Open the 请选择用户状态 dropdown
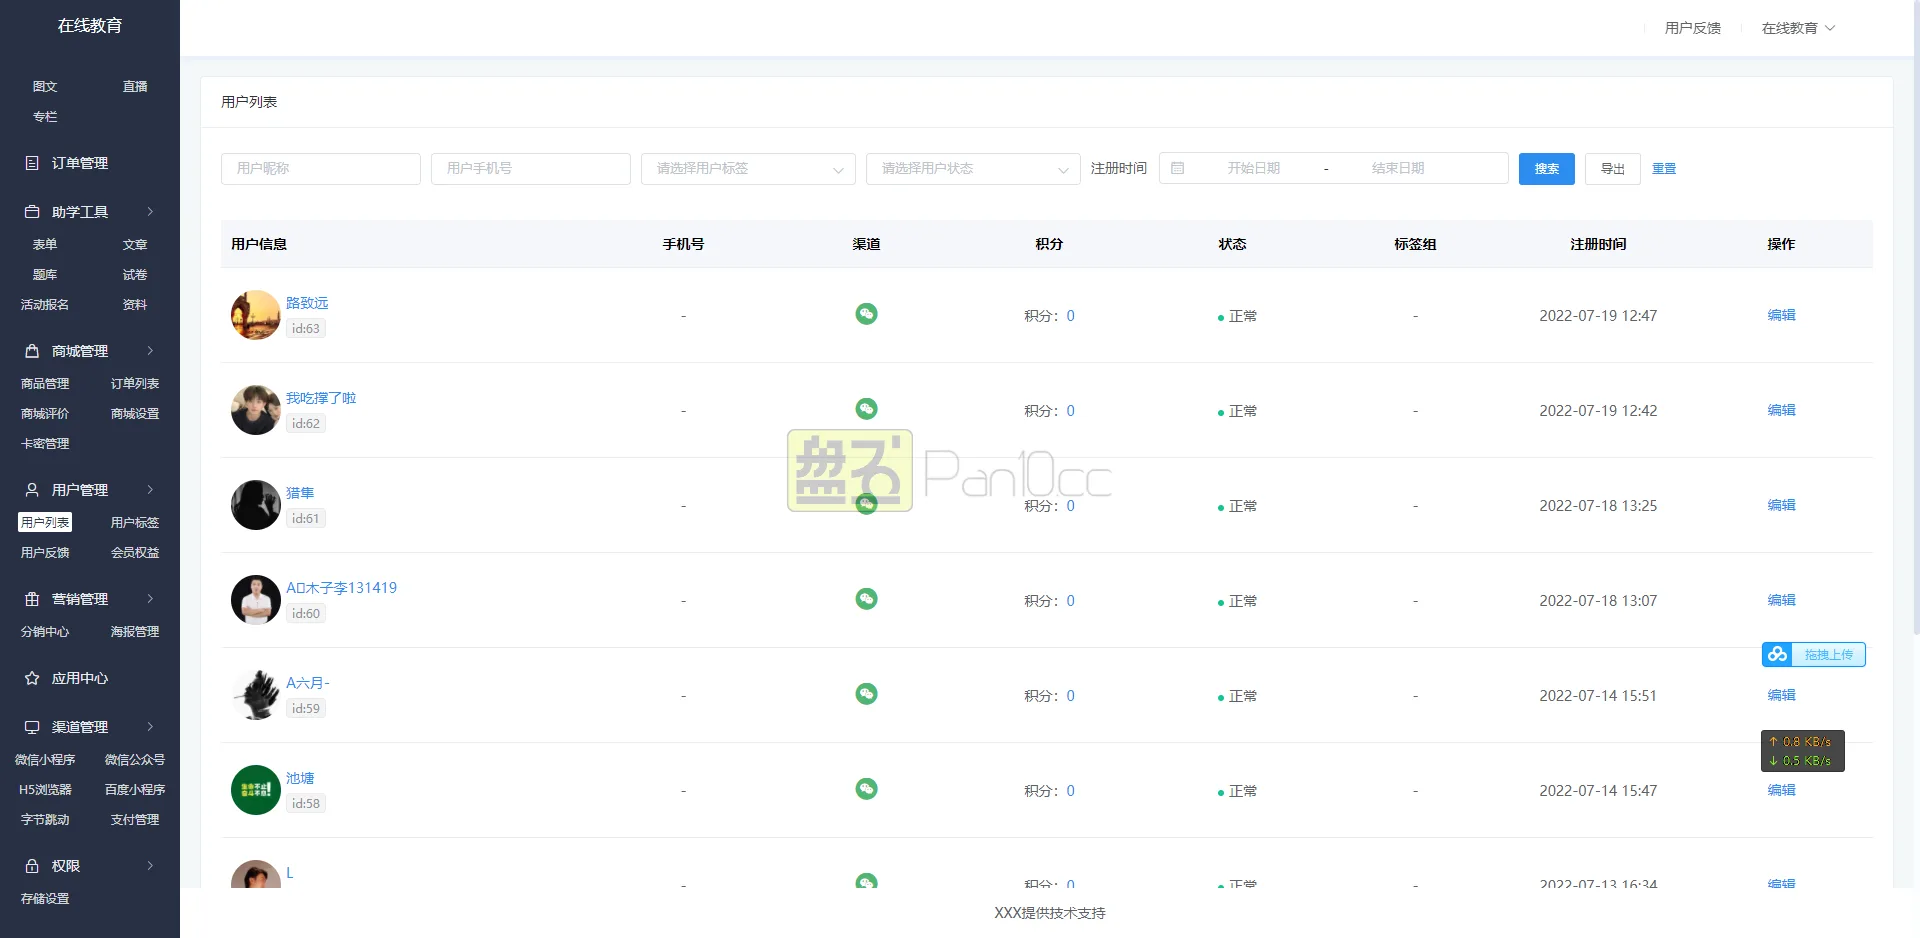This screenshot has height=938, width=1920. [x=973, y=169]
